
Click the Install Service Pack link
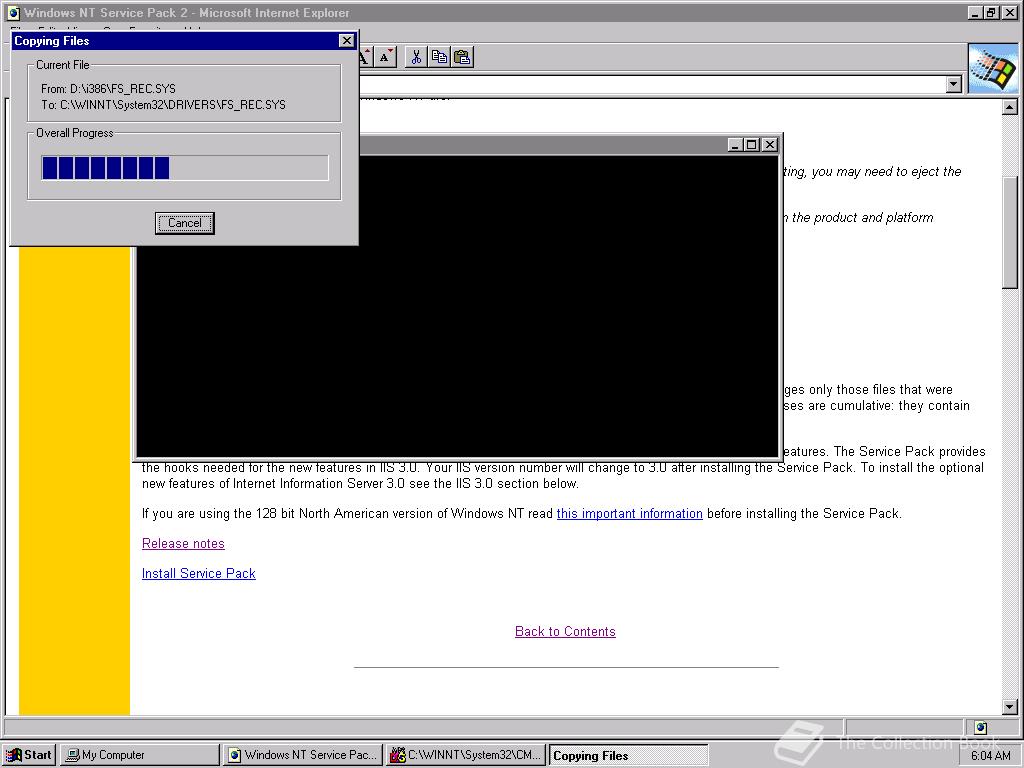(199, 573)
